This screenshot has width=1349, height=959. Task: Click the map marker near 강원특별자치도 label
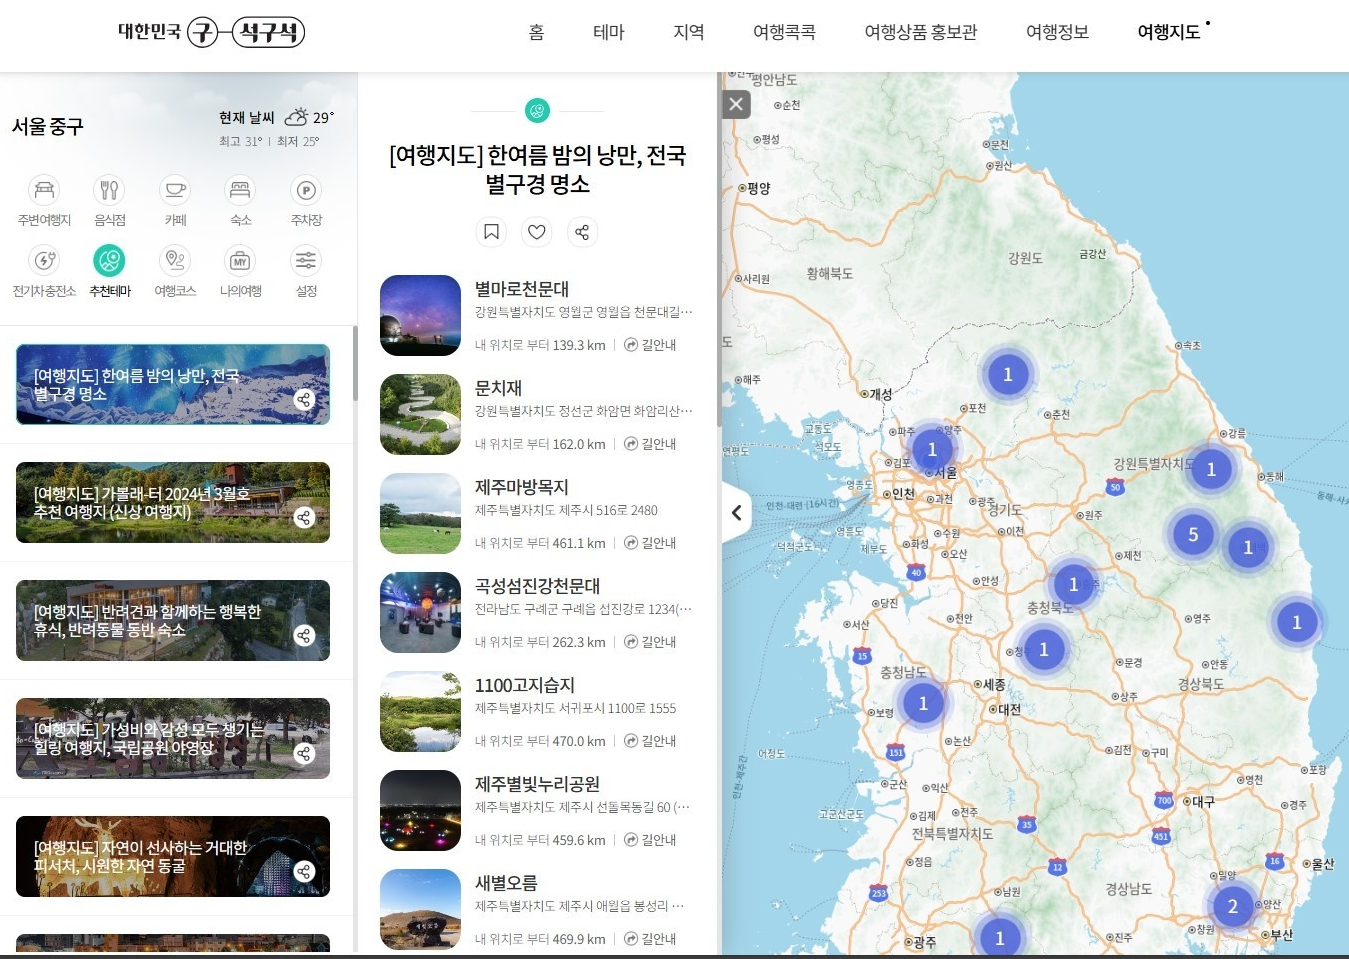pos(1211,469)
